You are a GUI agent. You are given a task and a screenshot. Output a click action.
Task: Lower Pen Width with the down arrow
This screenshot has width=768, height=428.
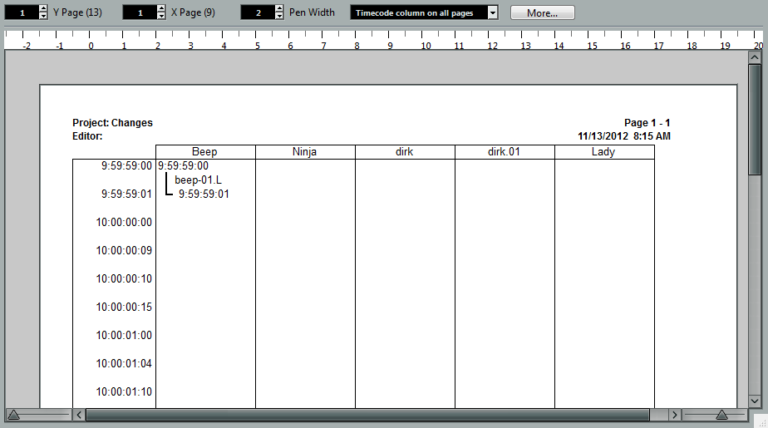click(281, 17)
